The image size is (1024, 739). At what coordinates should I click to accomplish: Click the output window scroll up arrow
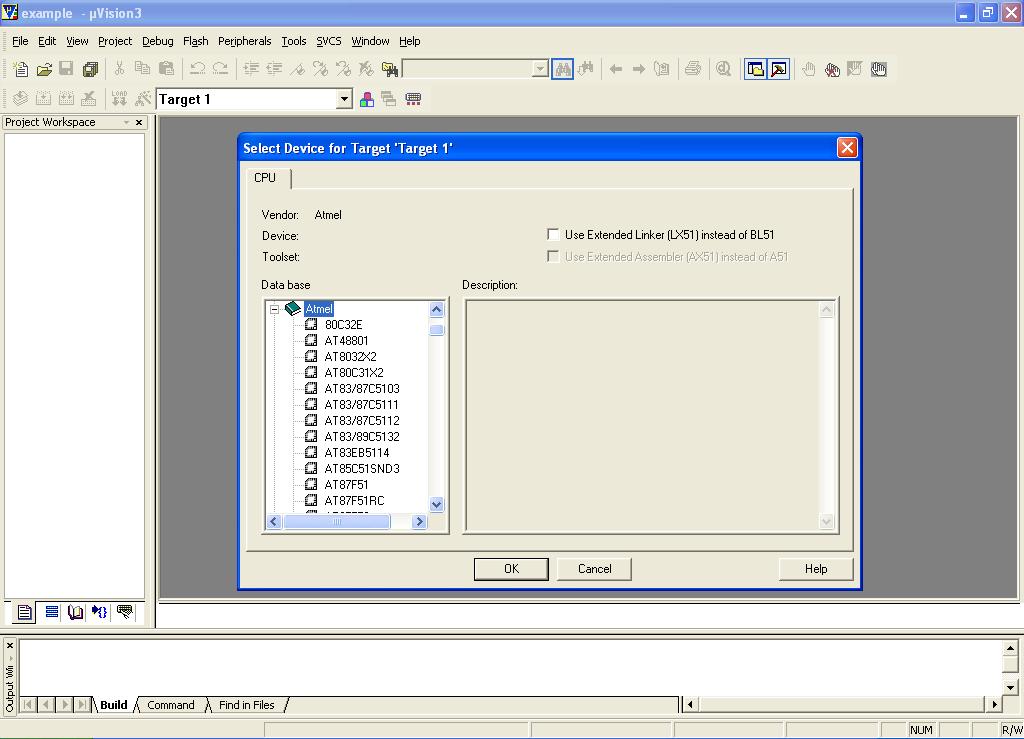1010,648
